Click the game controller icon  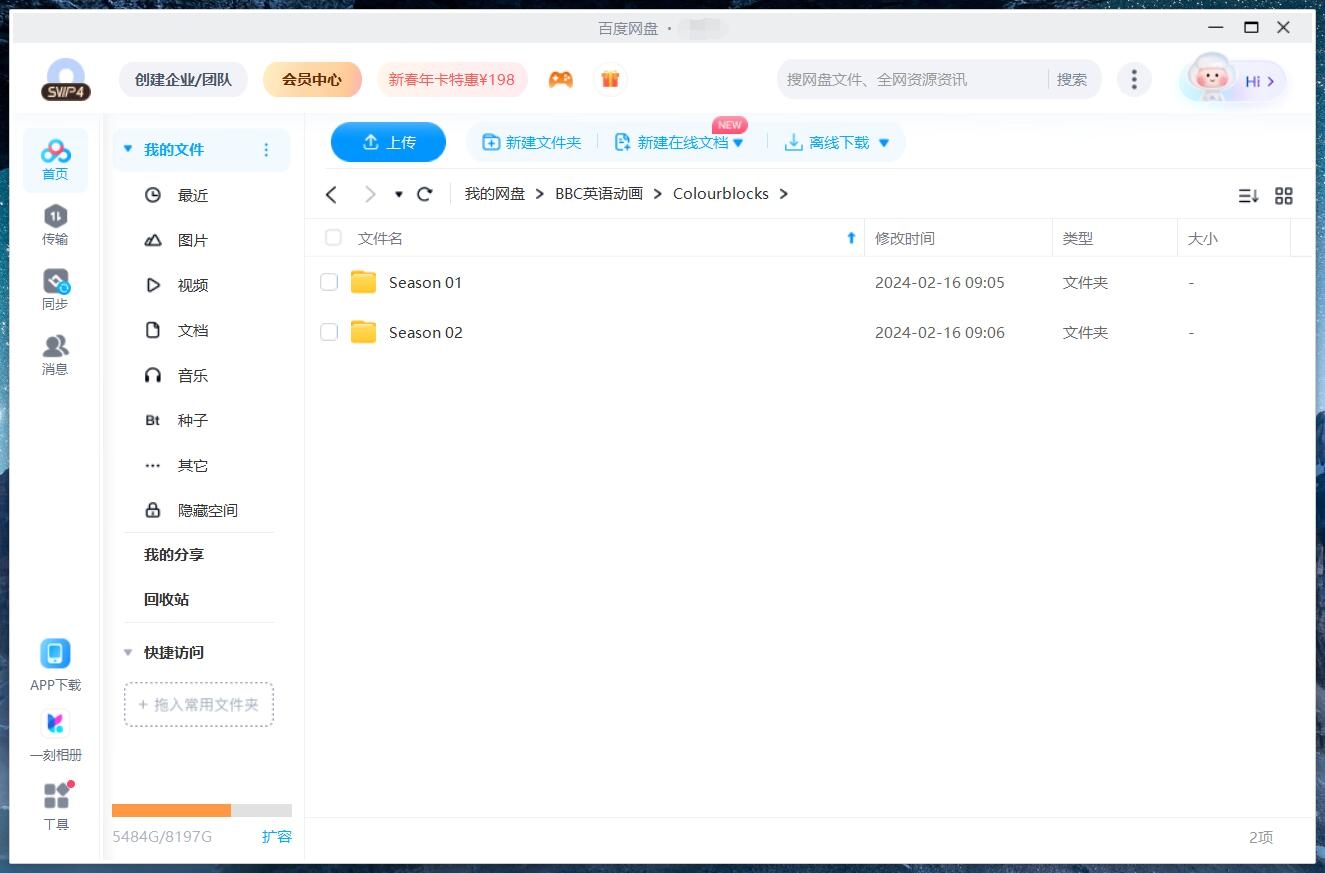[x=561, y=79]
